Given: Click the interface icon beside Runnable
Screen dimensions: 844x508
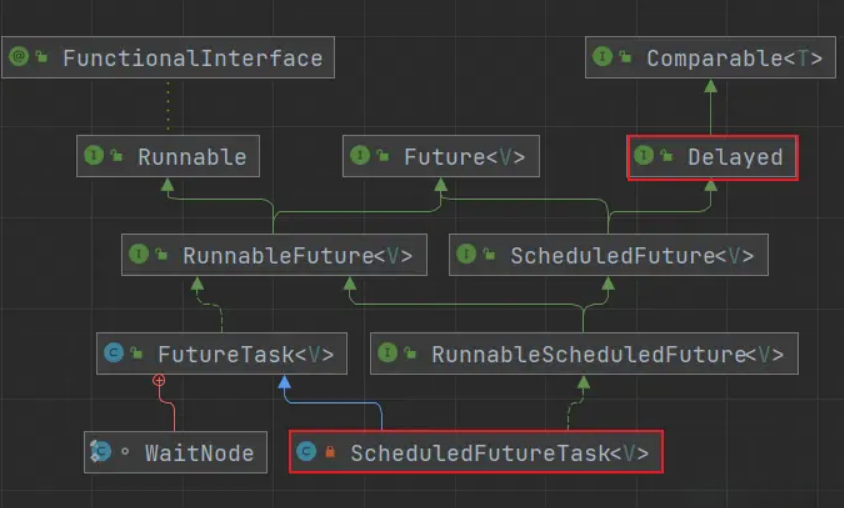Looking at the screenshot, I should pyautogui.click(x=94, y=156).
